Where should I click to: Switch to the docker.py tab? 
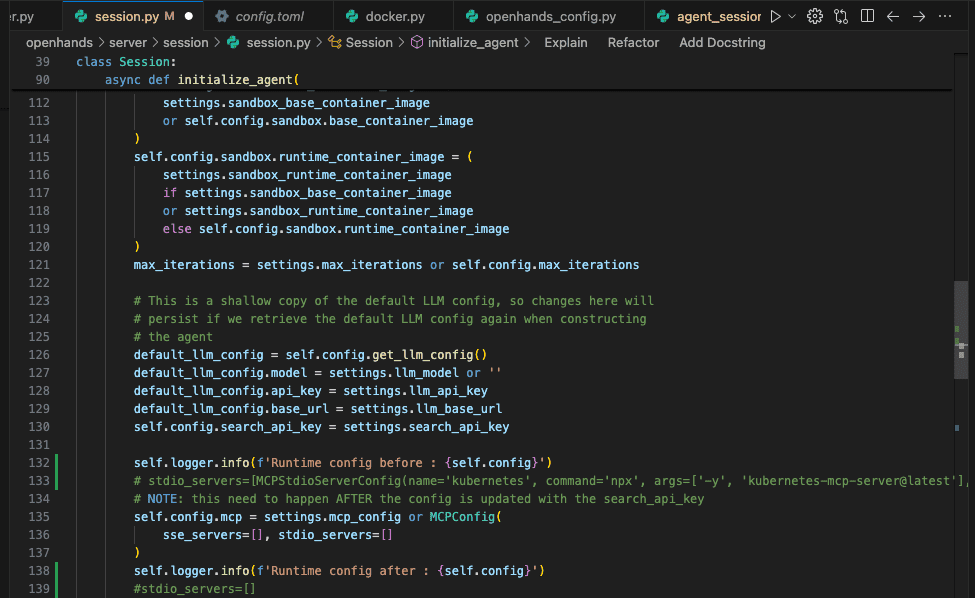[x=395, y=17]
